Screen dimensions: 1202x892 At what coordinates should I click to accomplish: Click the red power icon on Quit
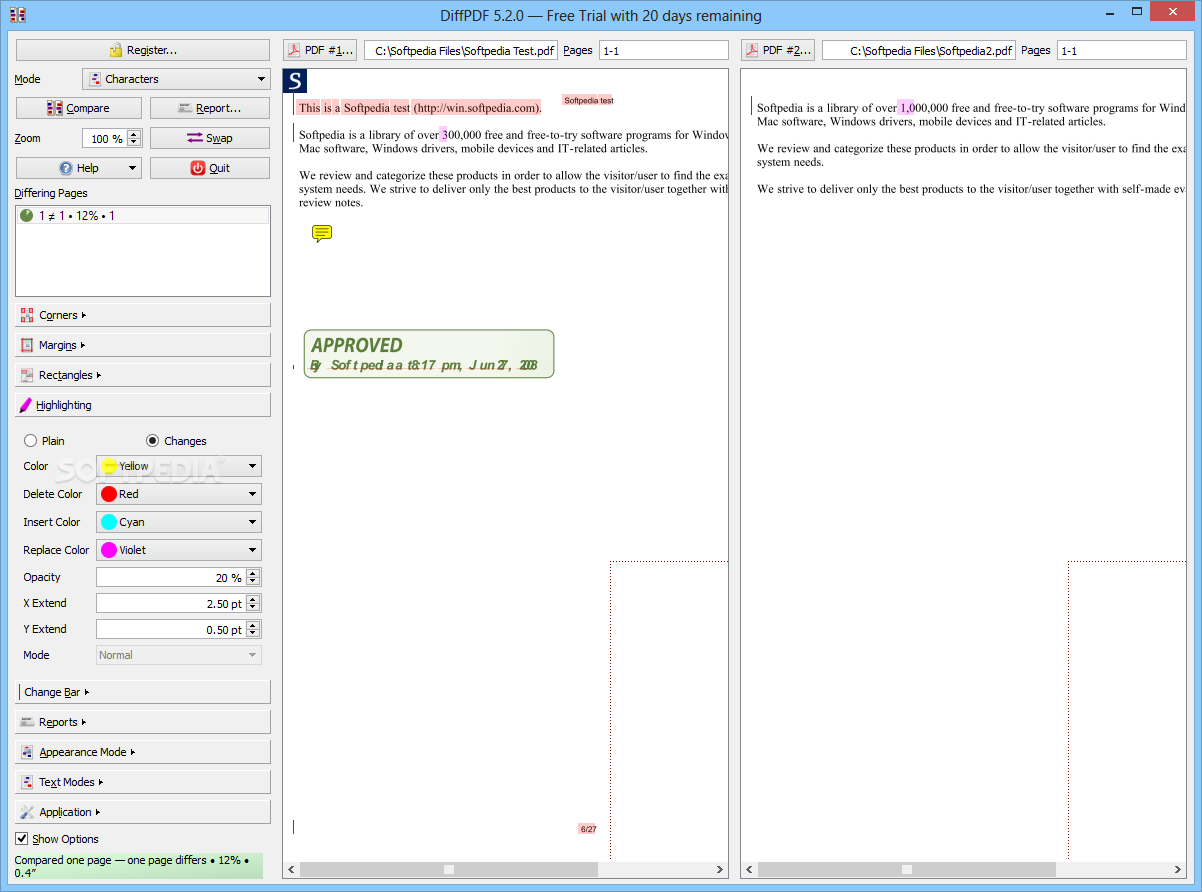(x=198, y=168)
